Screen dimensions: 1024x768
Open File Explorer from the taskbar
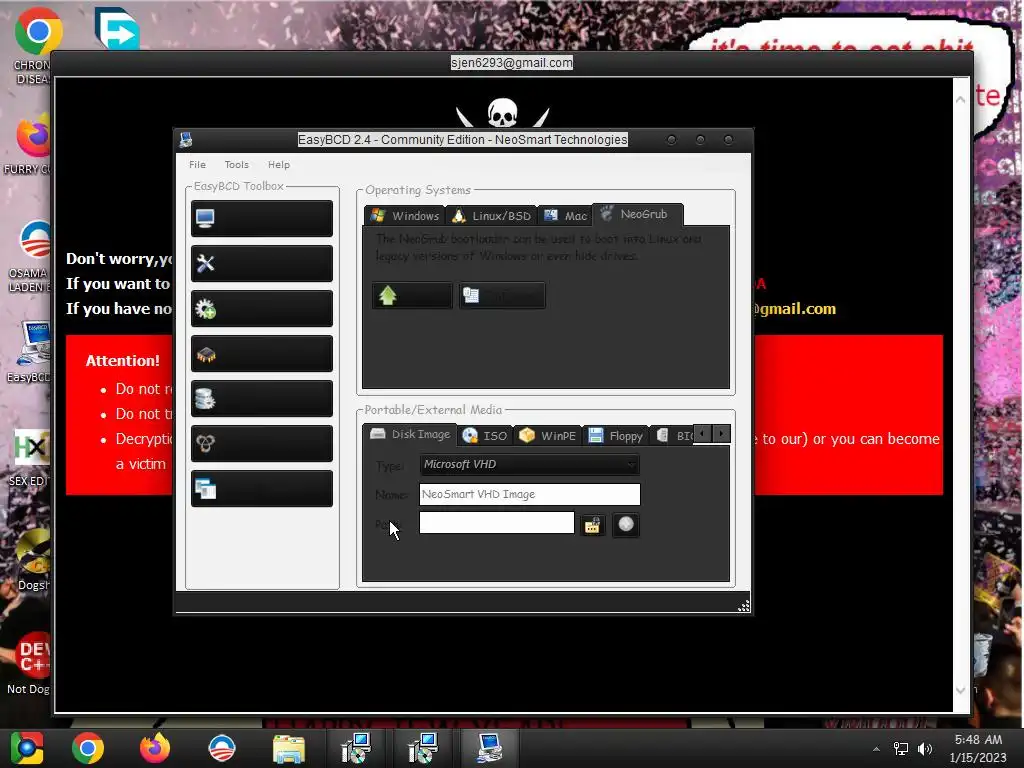pyautogui.click(x=289, y=748)
